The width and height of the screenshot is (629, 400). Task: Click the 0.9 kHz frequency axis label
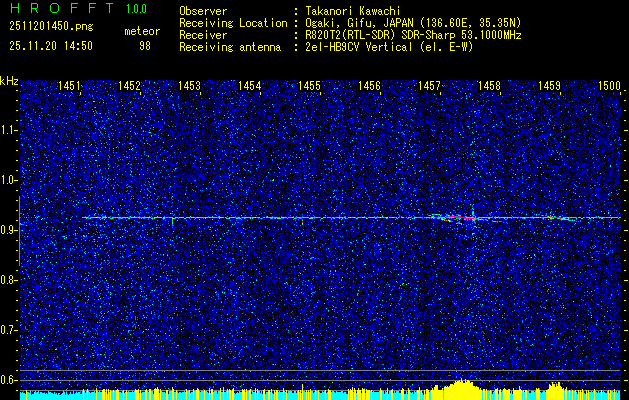click(8, 230)
